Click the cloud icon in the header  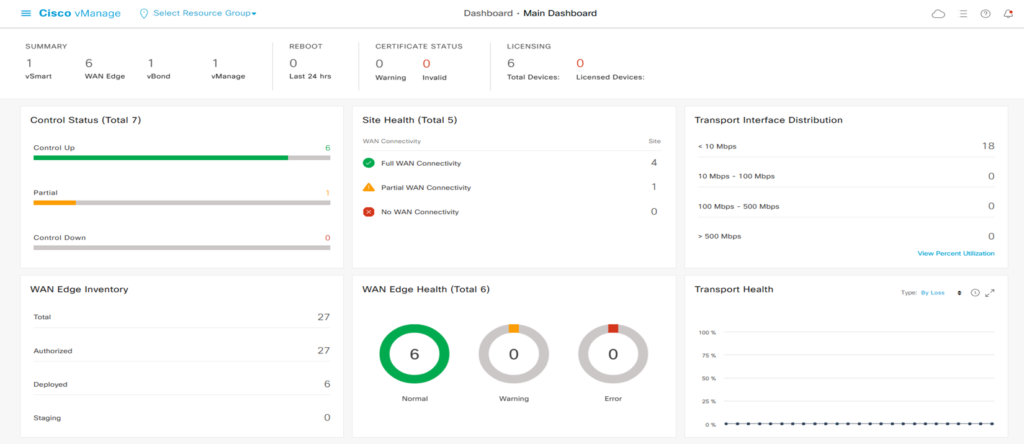click(x=938, y=14)
